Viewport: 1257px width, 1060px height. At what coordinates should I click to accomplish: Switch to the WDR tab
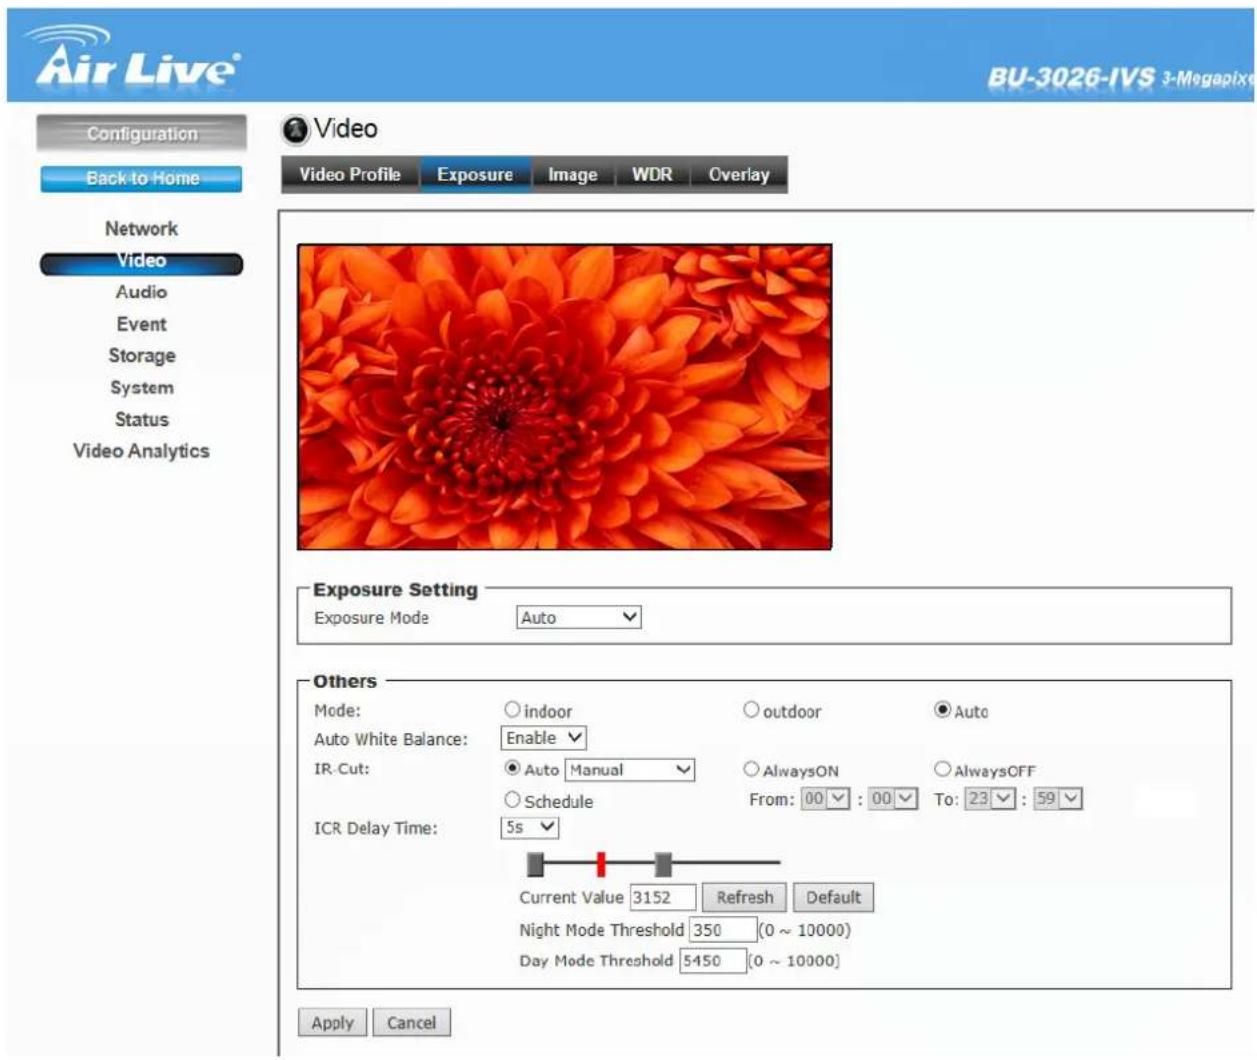652,174
